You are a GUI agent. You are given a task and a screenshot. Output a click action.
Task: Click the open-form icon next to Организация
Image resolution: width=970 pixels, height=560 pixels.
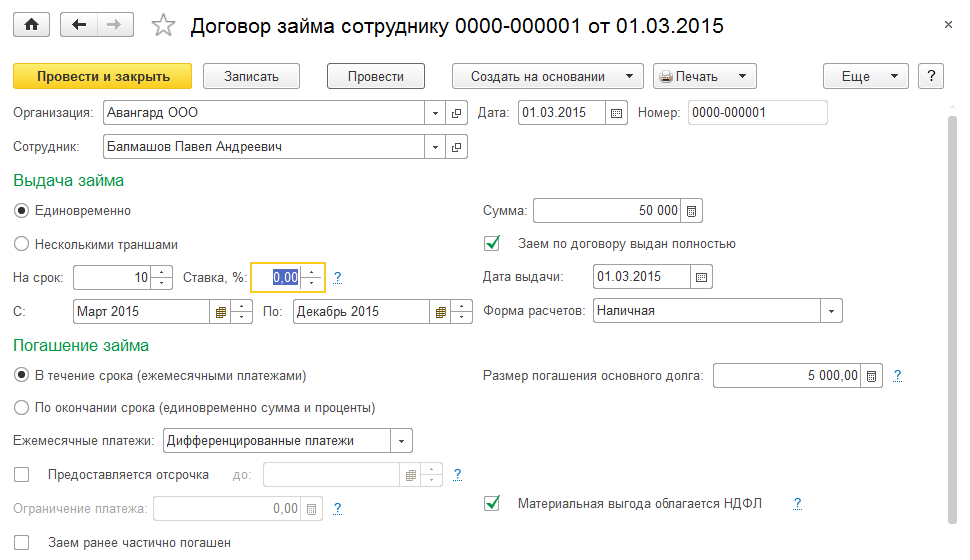[x=457, y=113]
